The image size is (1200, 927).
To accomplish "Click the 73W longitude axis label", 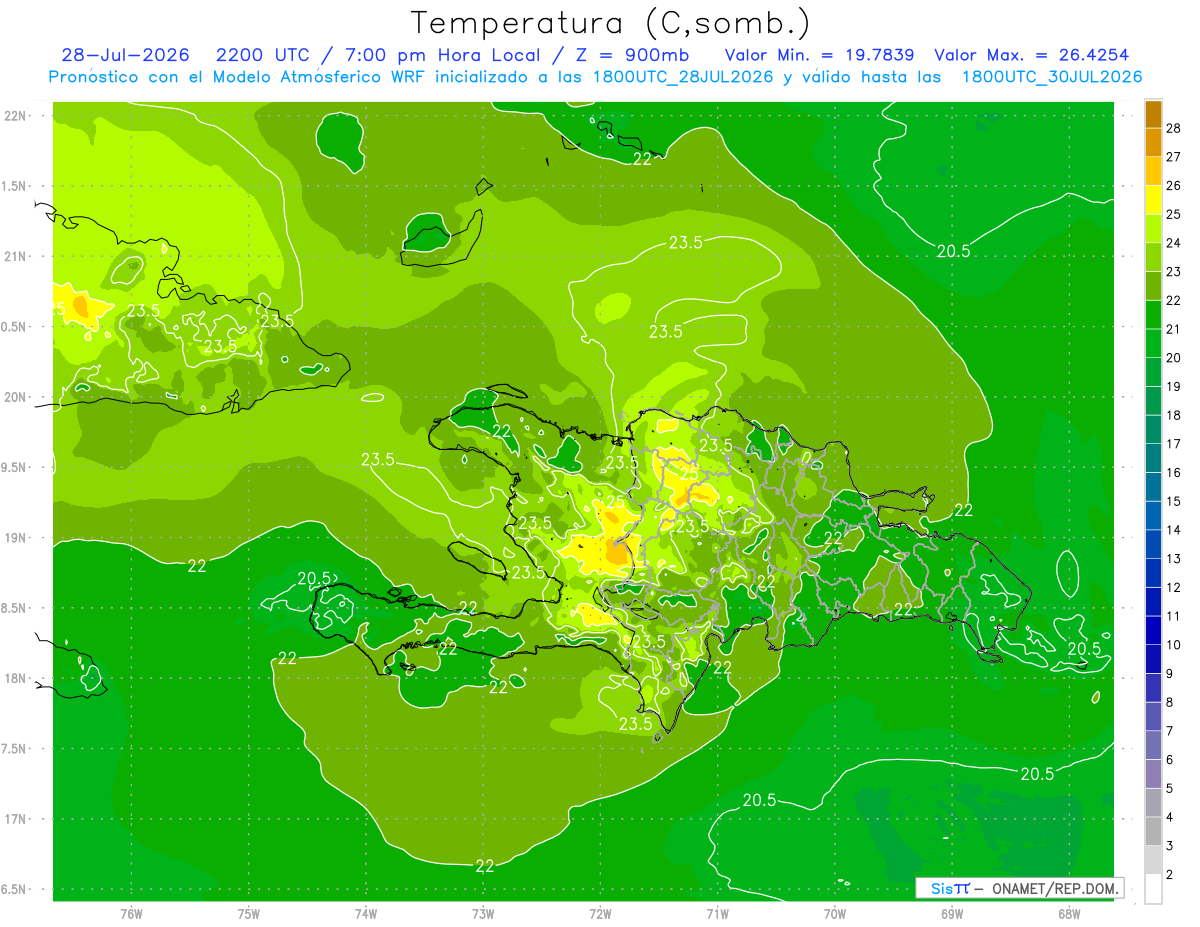I will (x=483, y=913).
